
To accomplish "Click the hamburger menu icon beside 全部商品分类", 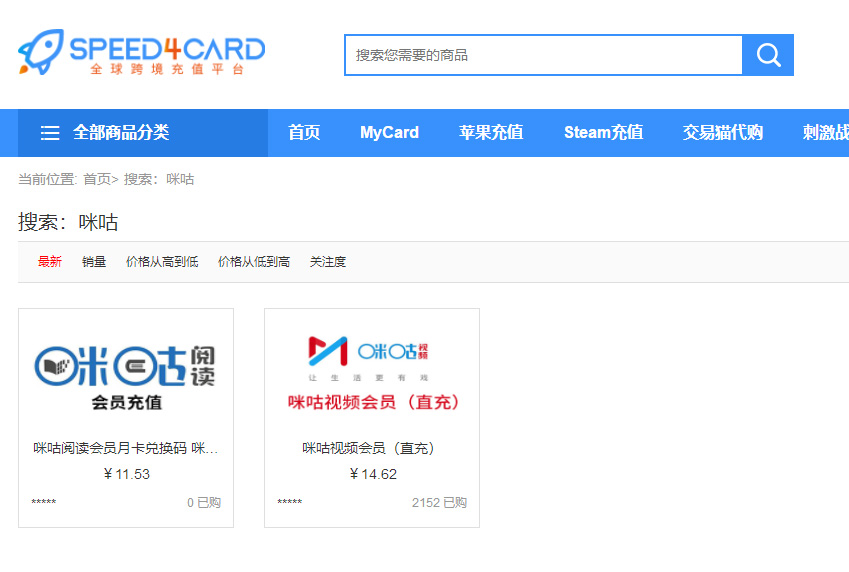I will pyautogui.click(x=50, y=133).
